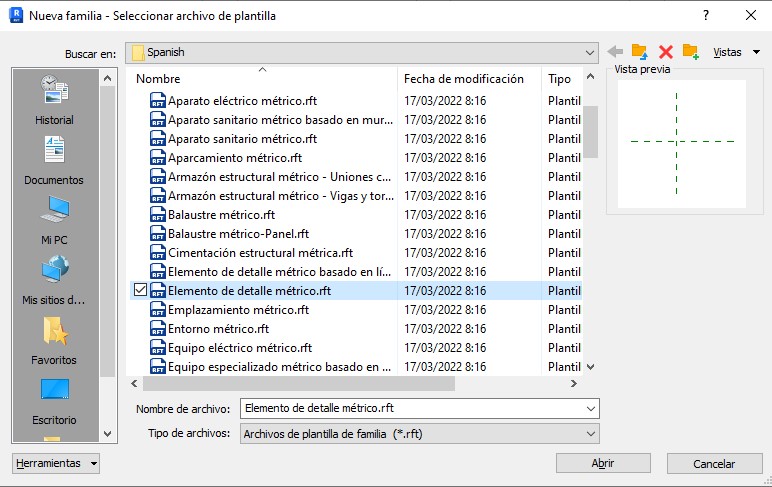Click the horizontal scrollbar of the file list
The width and height of the screenshot is (772, 487).
click(x=300, y=383)
